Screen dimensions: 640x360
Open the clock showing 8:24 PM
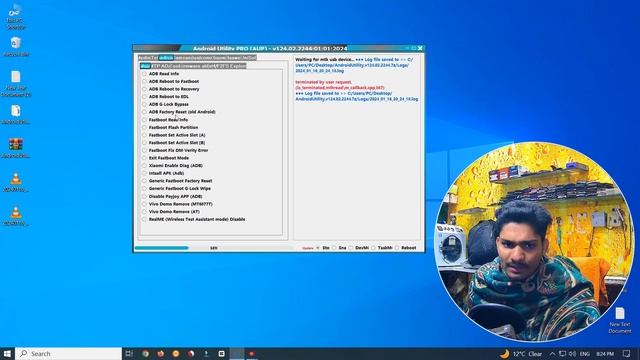(605, 353)
